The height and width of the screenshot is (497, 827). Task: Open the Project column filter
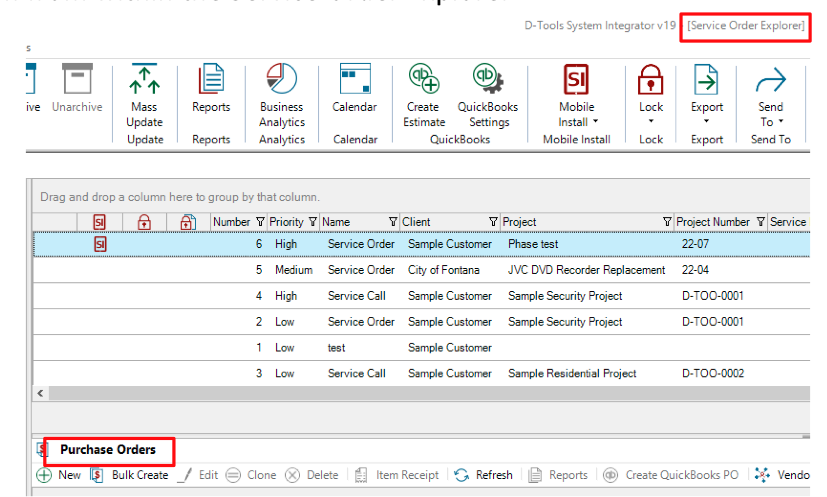(667, 222)
